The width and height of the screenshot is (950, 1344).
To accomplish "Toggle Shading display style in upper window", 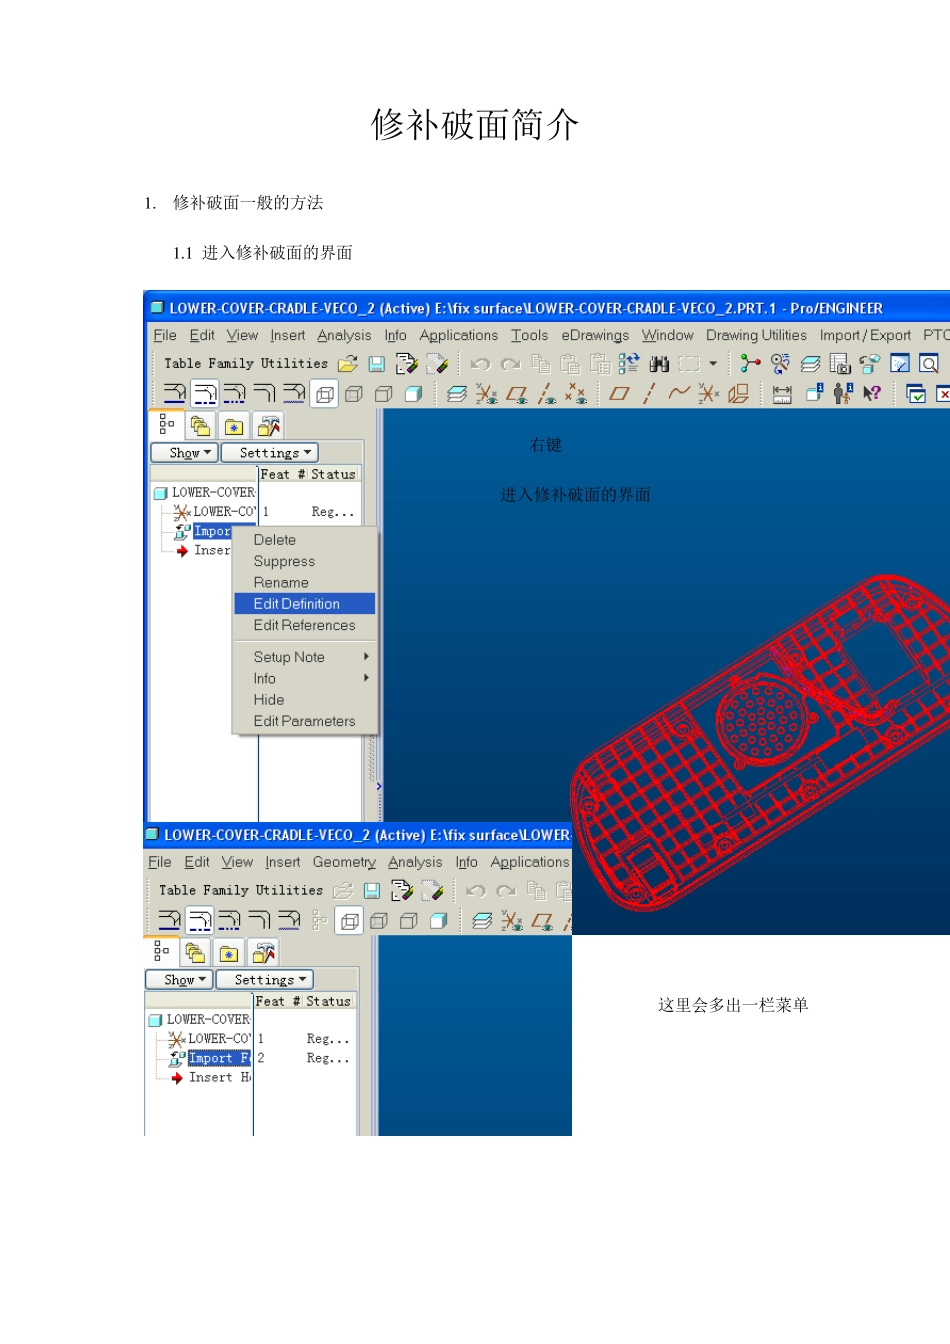I will pos(413,394).
